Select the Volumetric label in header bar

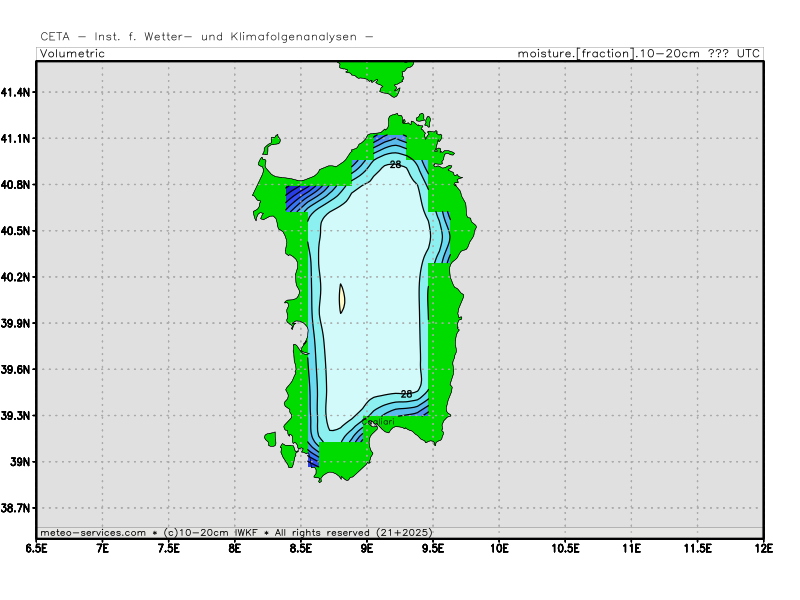[x=72, y=53]
